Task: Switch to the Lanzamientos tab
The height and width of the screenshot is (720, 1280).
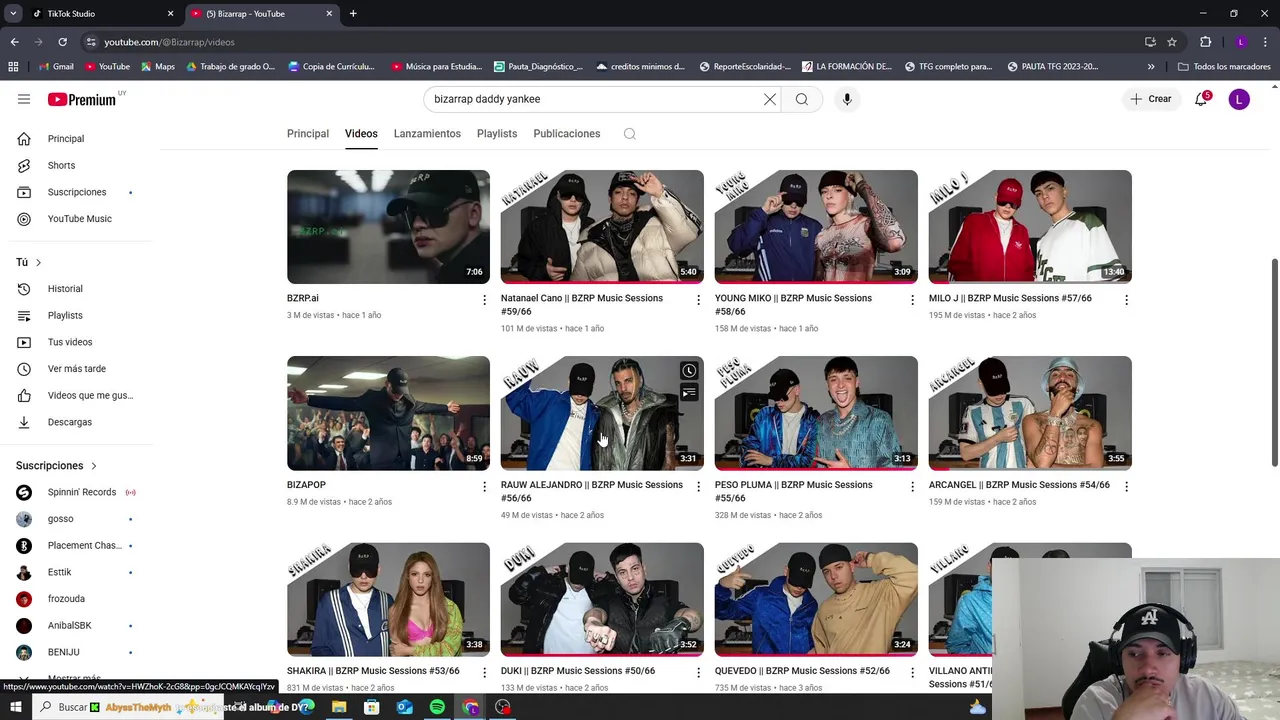Action: [427, 134]
